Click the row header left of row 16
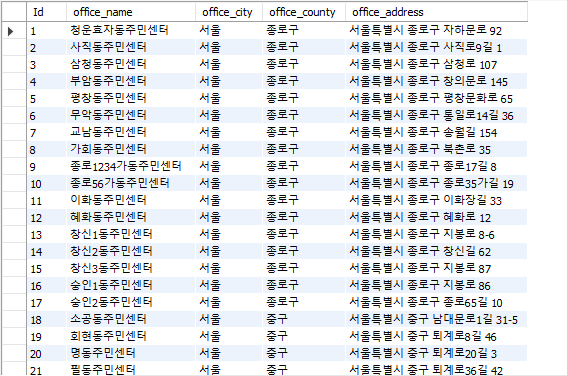Image resolution: width=567 pixels, height=376 pixels. coord(14,285)
